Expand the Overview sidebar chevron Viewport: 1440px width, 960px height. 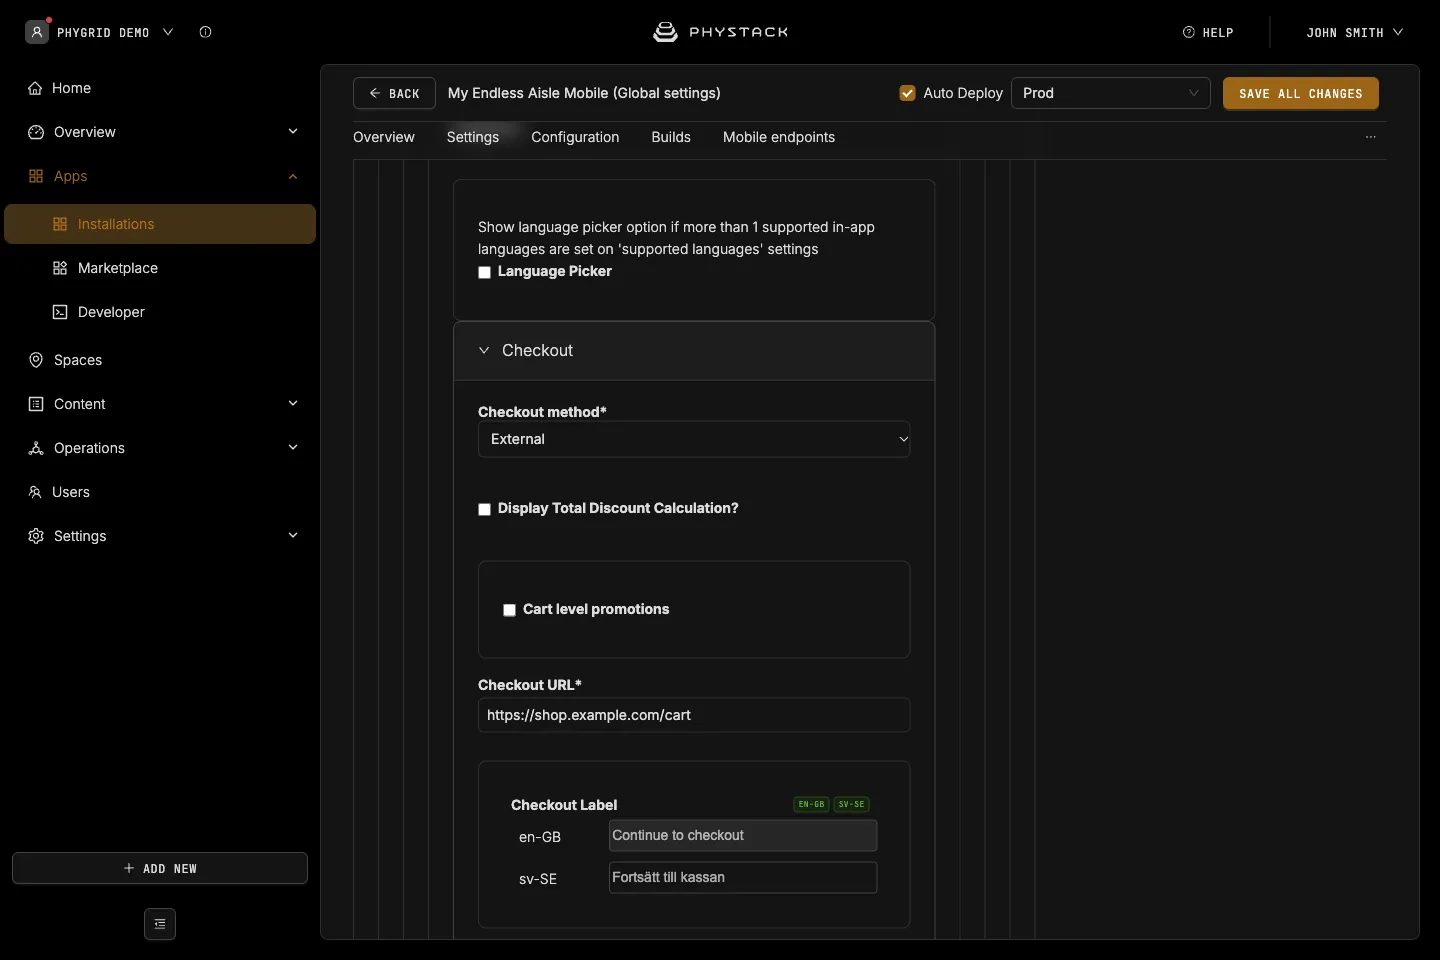click(x=293, y=132)
